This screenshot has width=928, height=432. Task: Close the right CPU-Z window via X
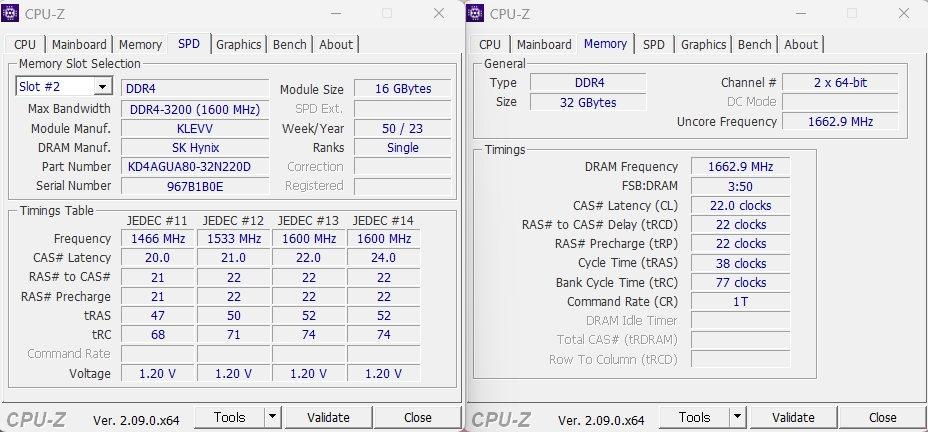[904, 13]
